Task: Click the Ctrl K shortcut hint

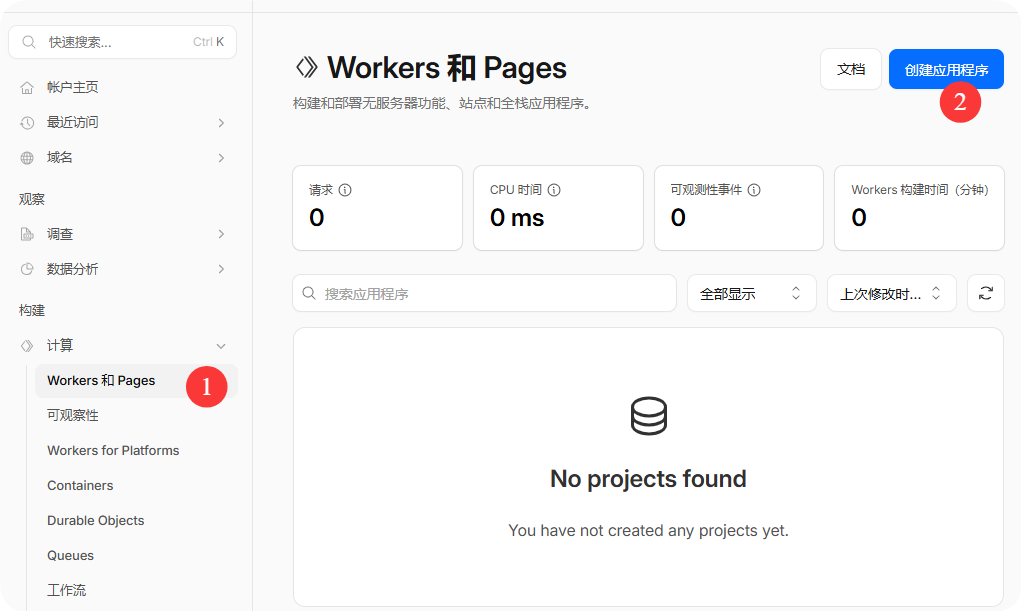Action: 208,42
